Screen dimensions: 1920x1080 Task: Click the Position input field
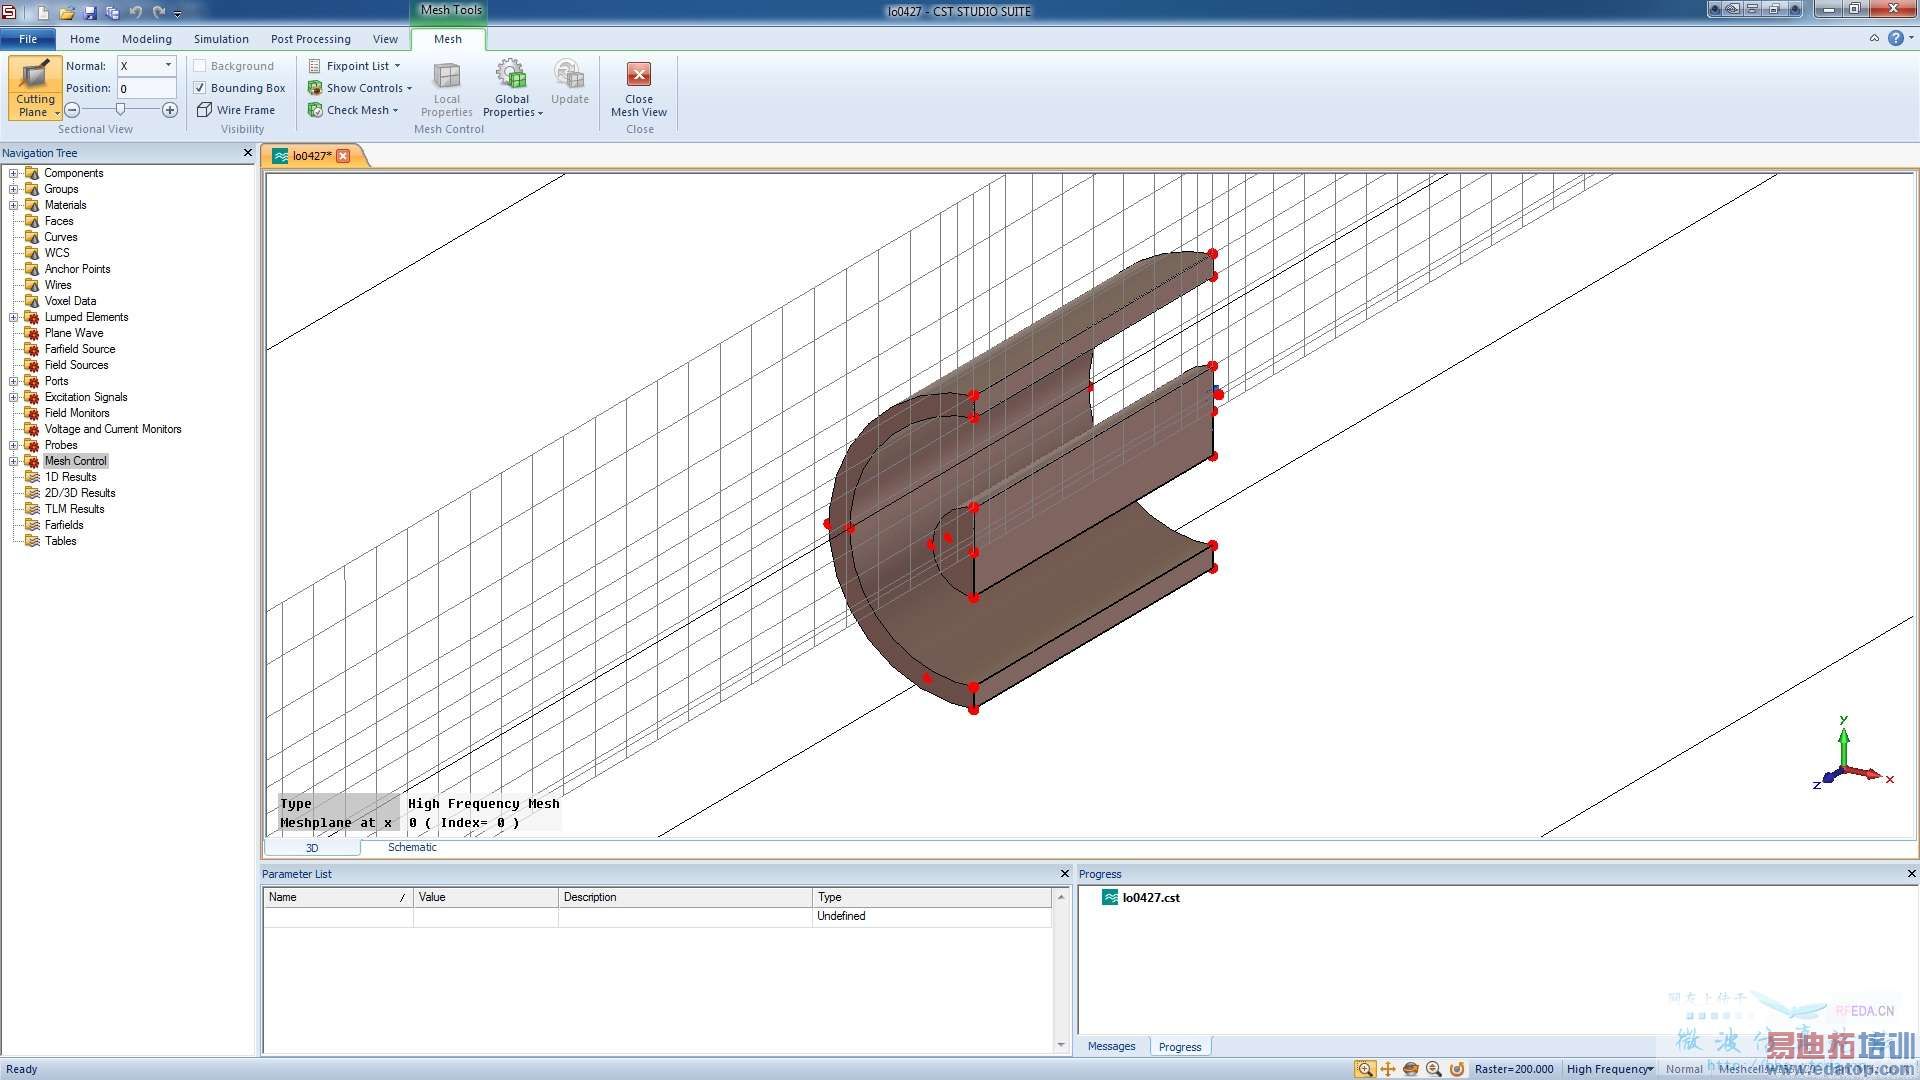tap(146, 88)
